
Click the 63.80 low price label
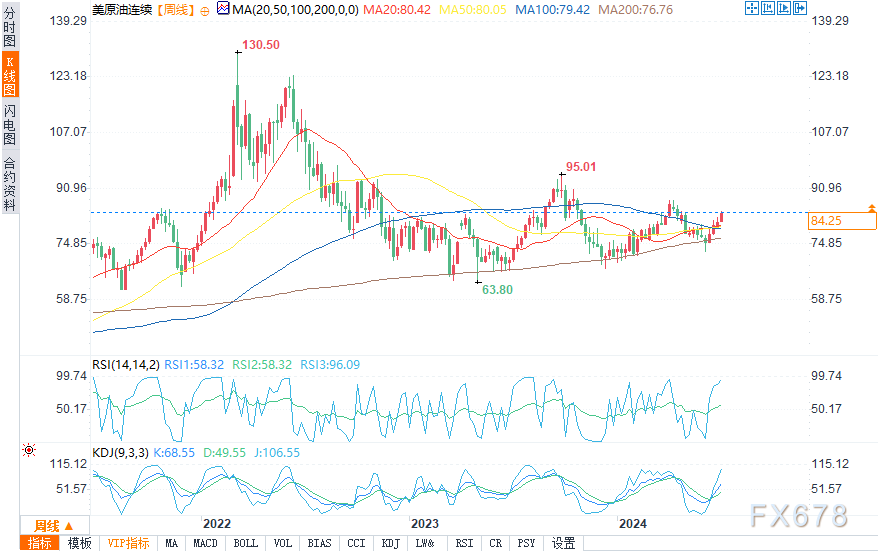click(x=497, y=289)
